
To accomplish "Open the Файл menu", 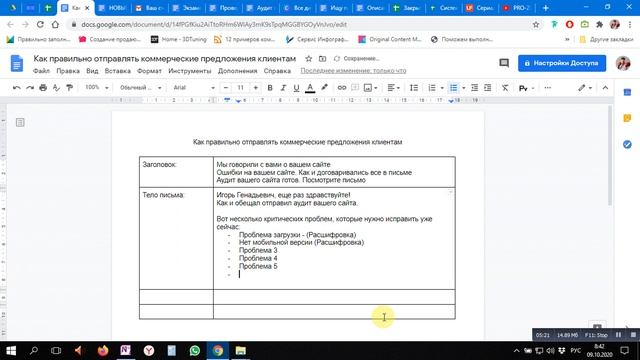I will [41, 71].
